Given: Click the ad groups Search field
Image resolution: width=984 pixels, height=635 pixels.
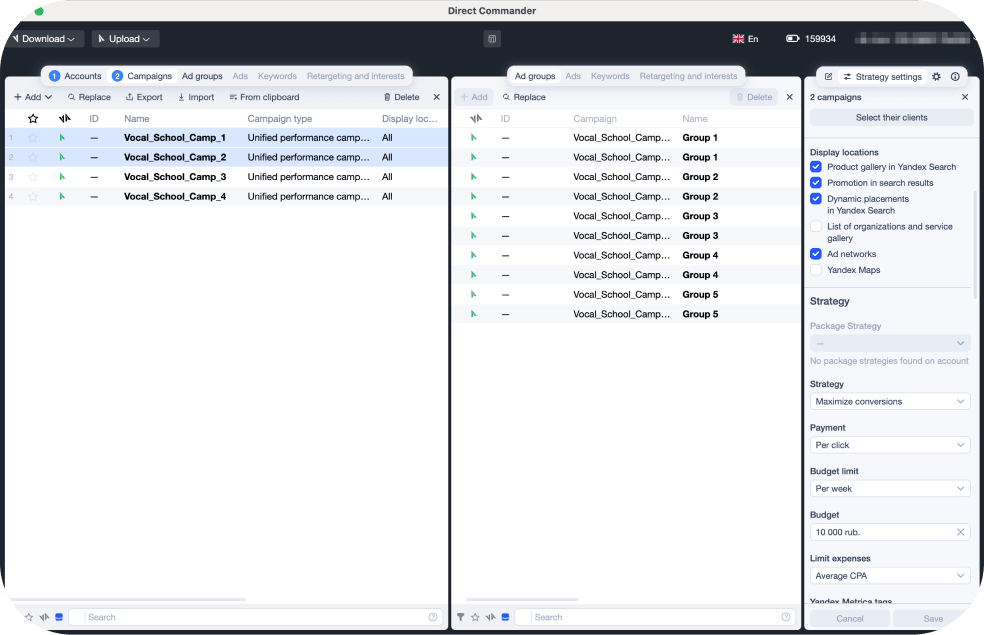Looking at the screenshot, I should 653,617.
